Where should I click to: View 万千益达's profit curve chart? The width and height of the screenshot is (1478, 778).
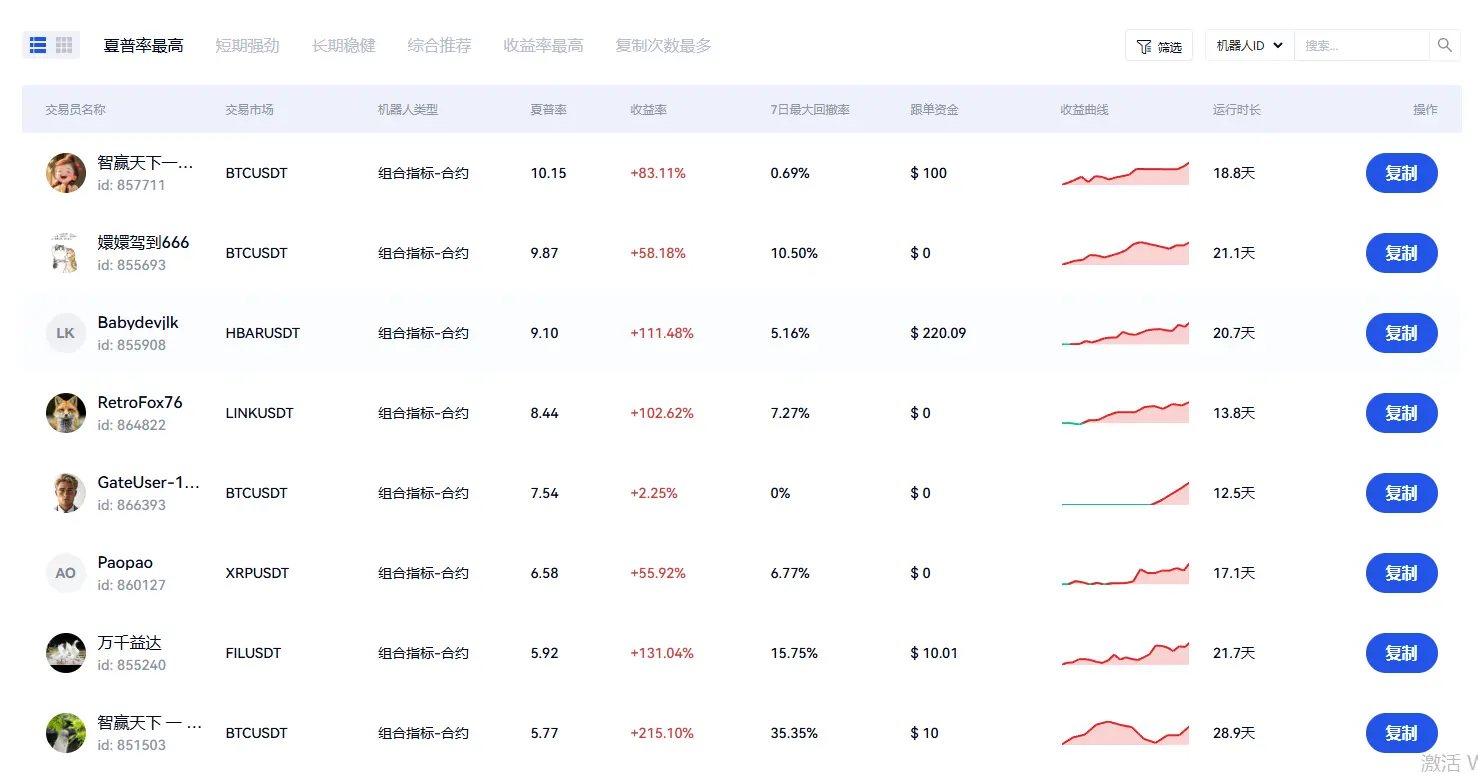[1125, 653]
